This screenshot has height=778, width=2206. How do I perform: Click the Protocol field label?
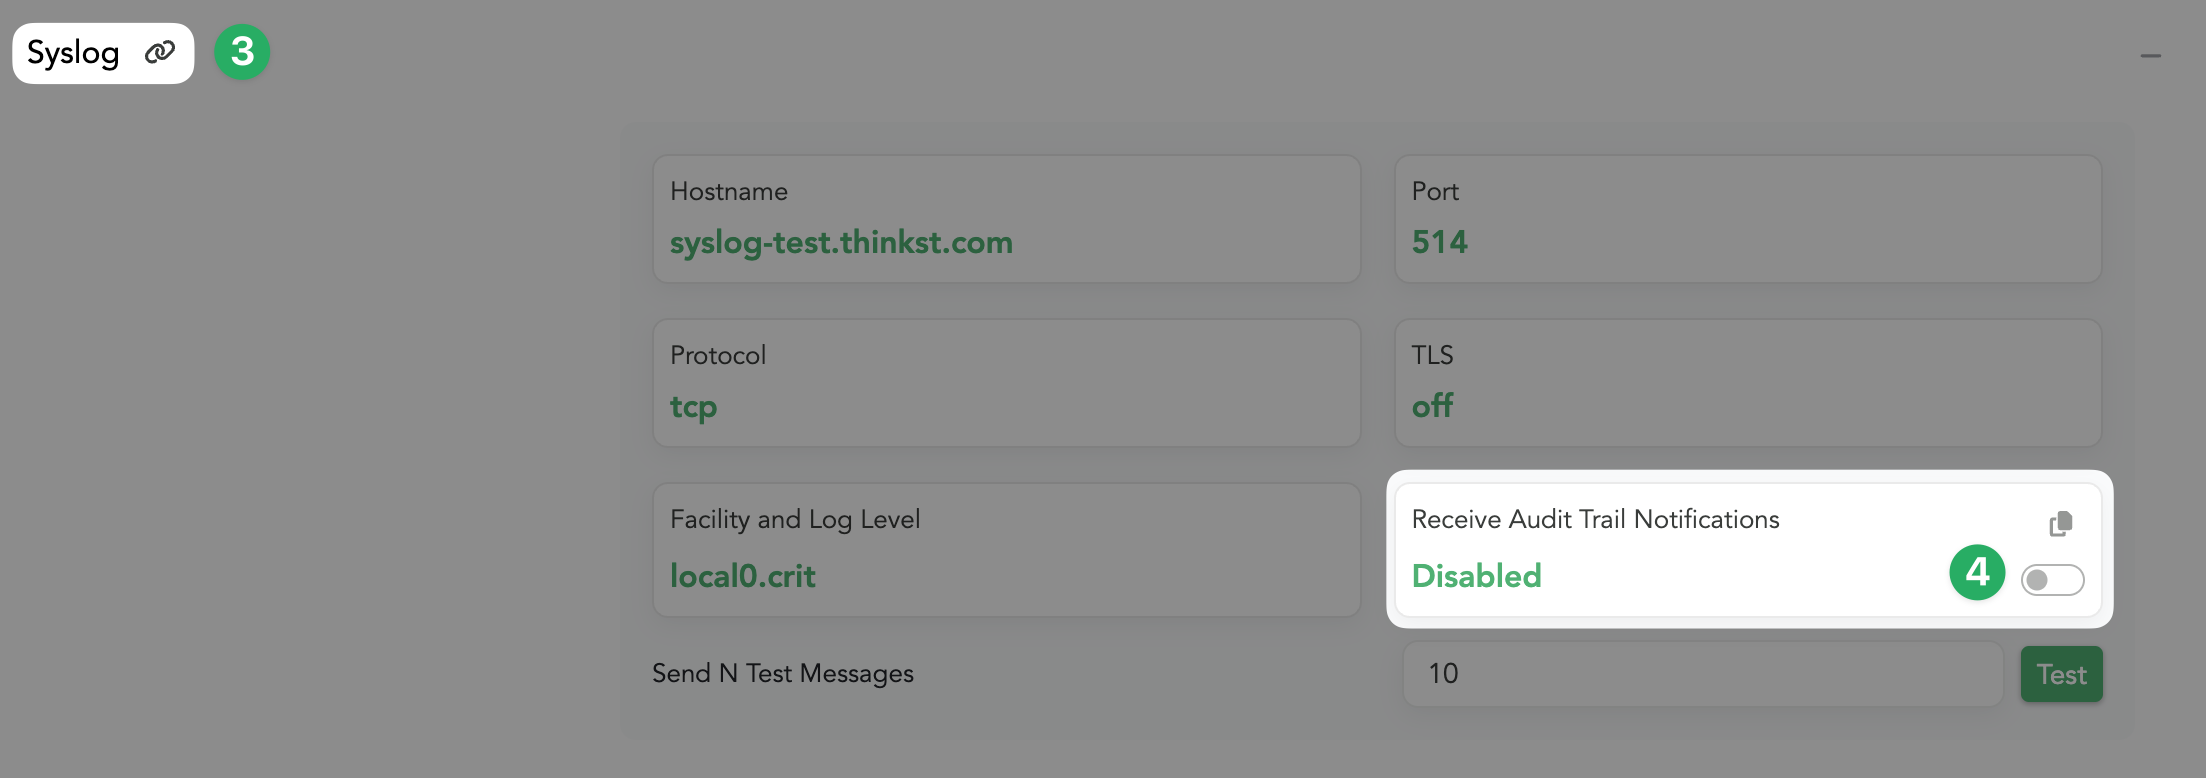tap(717, 356)
